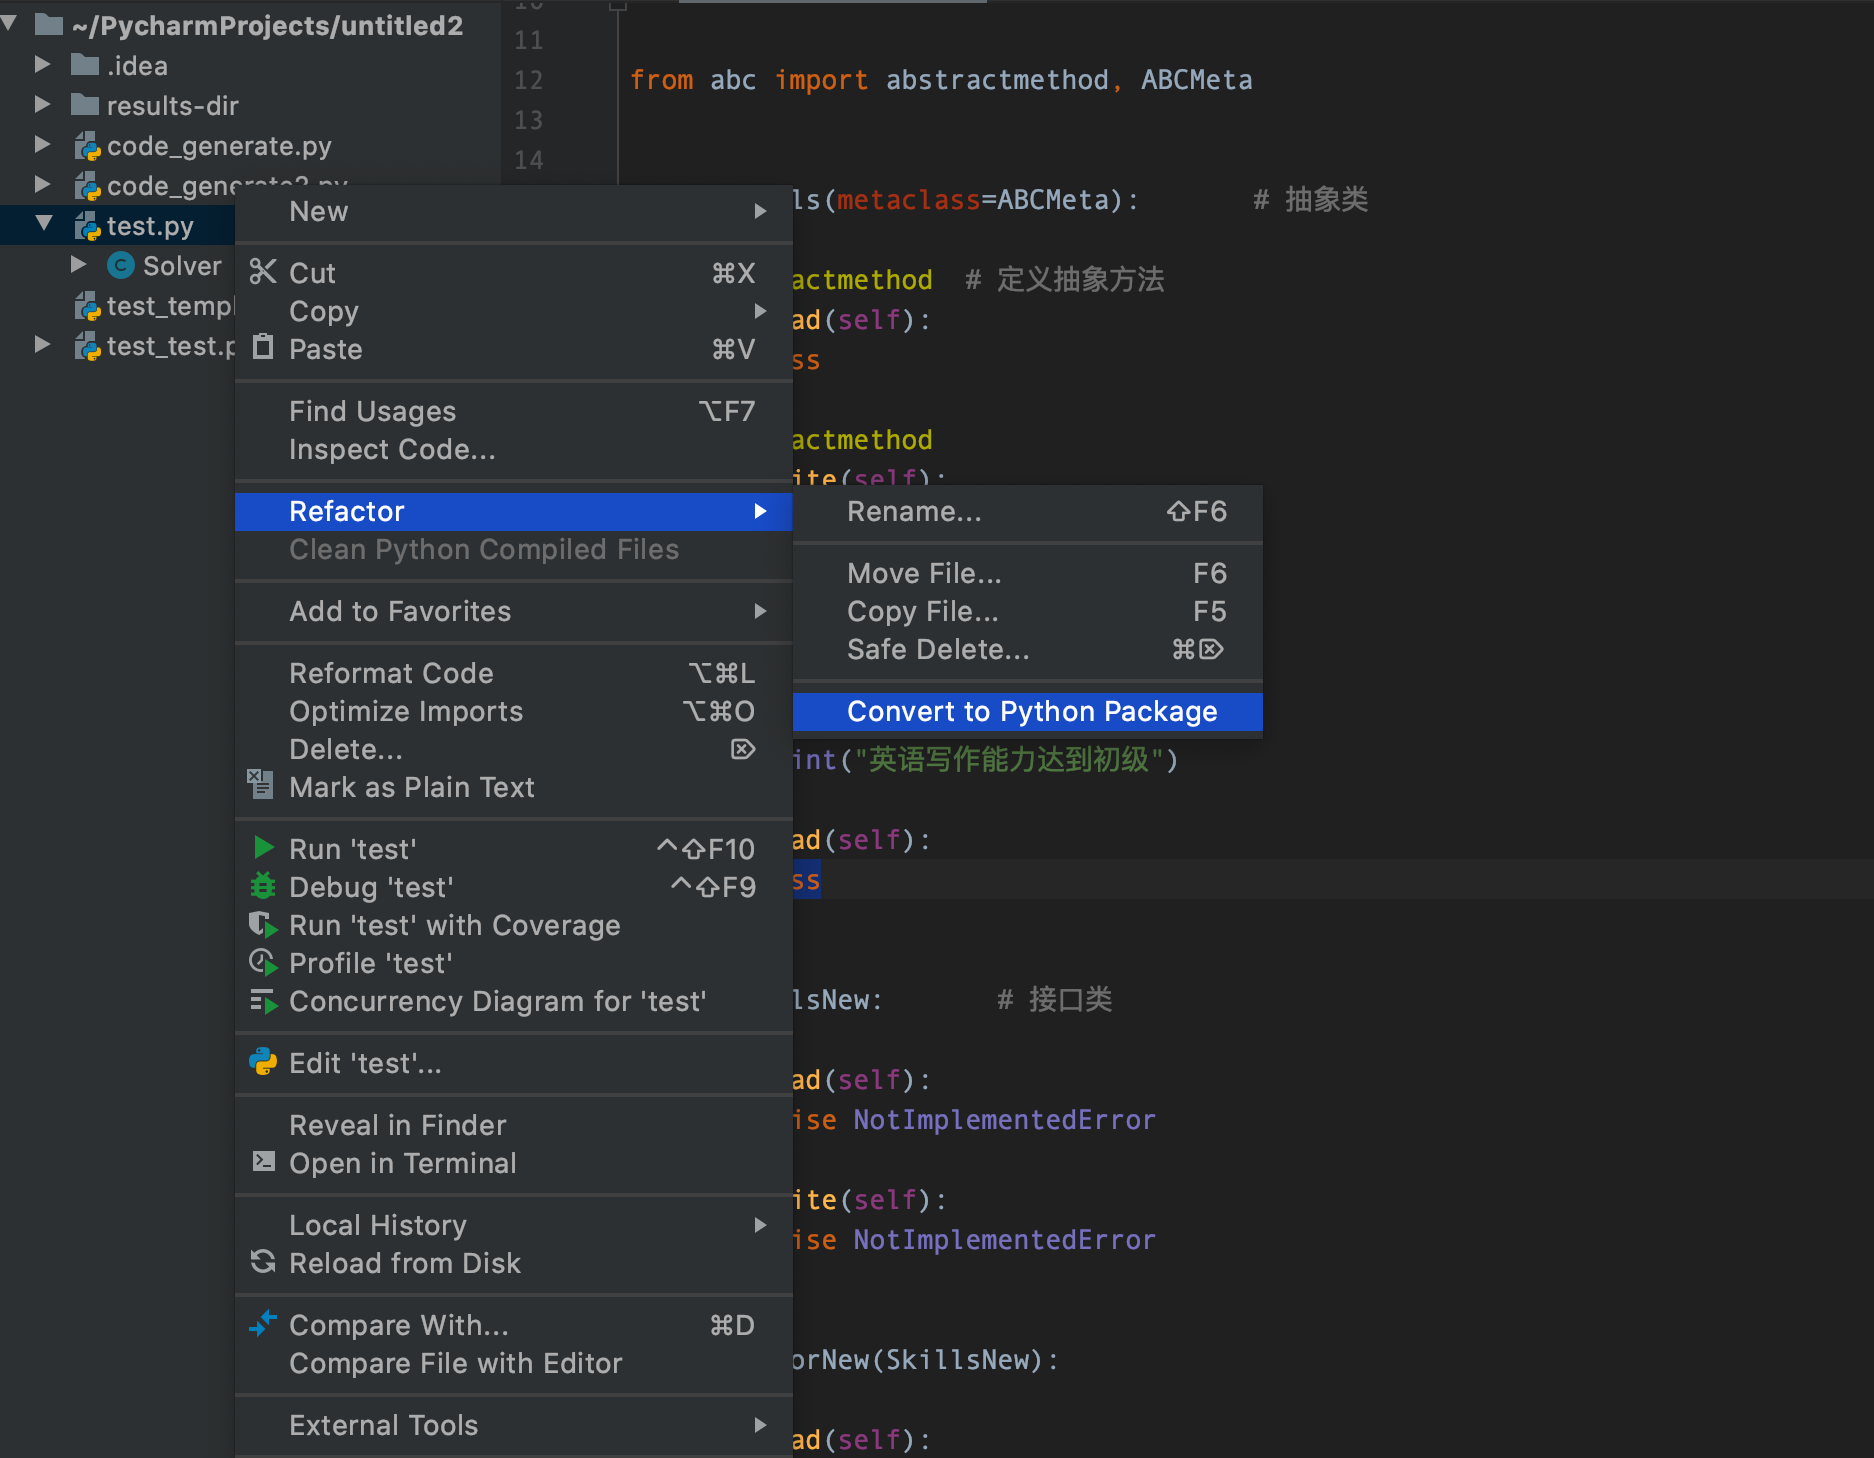
Task: Choose Reveal in Finder
Action: click(x=514, y=1125)
